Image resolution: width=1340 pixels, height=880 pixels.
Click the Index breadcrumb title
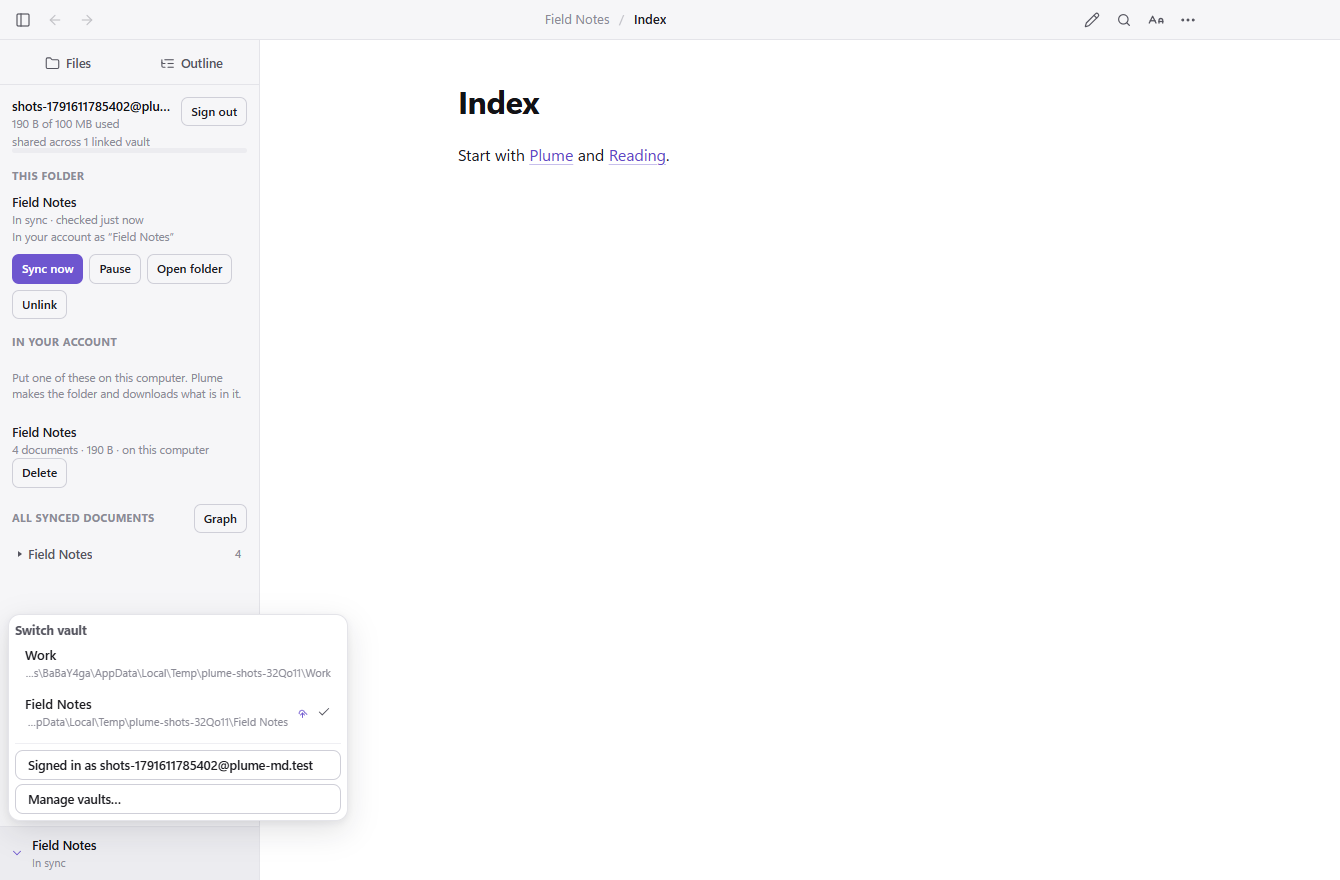pyautogui.click(x=650, y=20)
